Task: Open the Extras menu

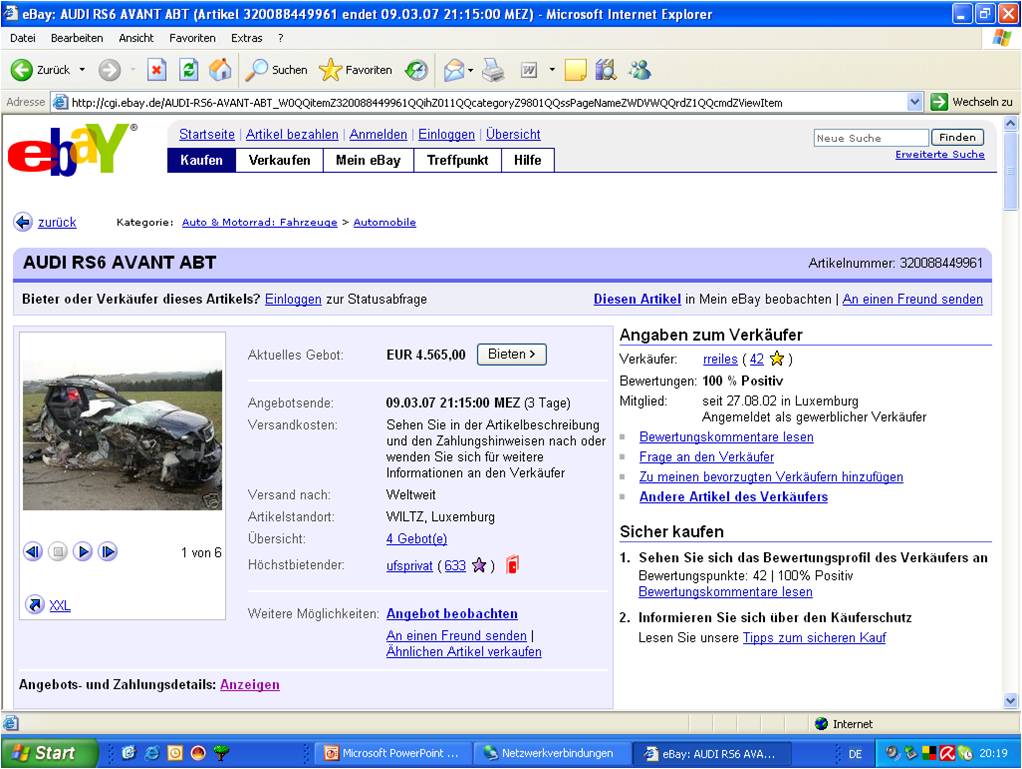Action: coord(246,38)
